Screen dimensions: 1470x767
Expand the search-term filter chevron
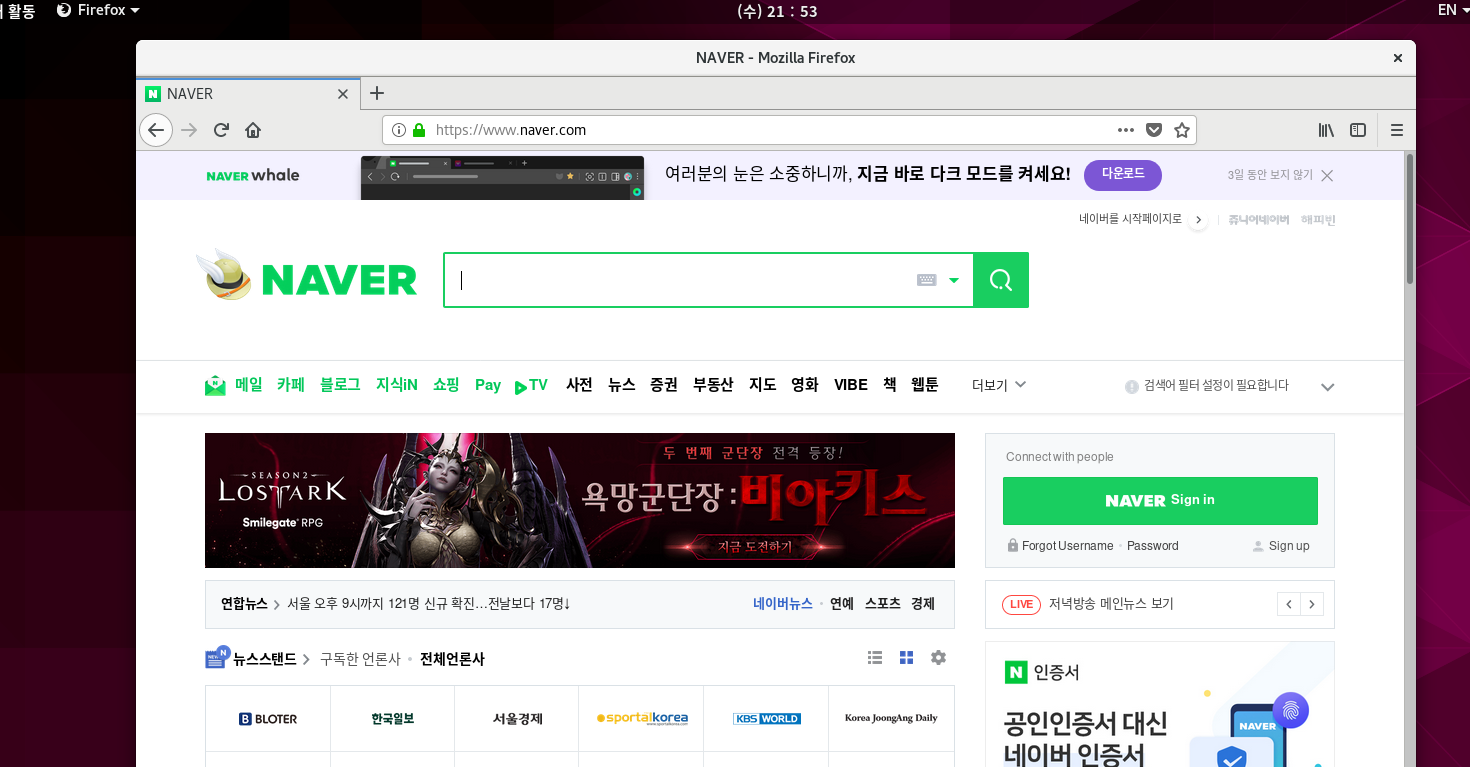point(1328,387)
